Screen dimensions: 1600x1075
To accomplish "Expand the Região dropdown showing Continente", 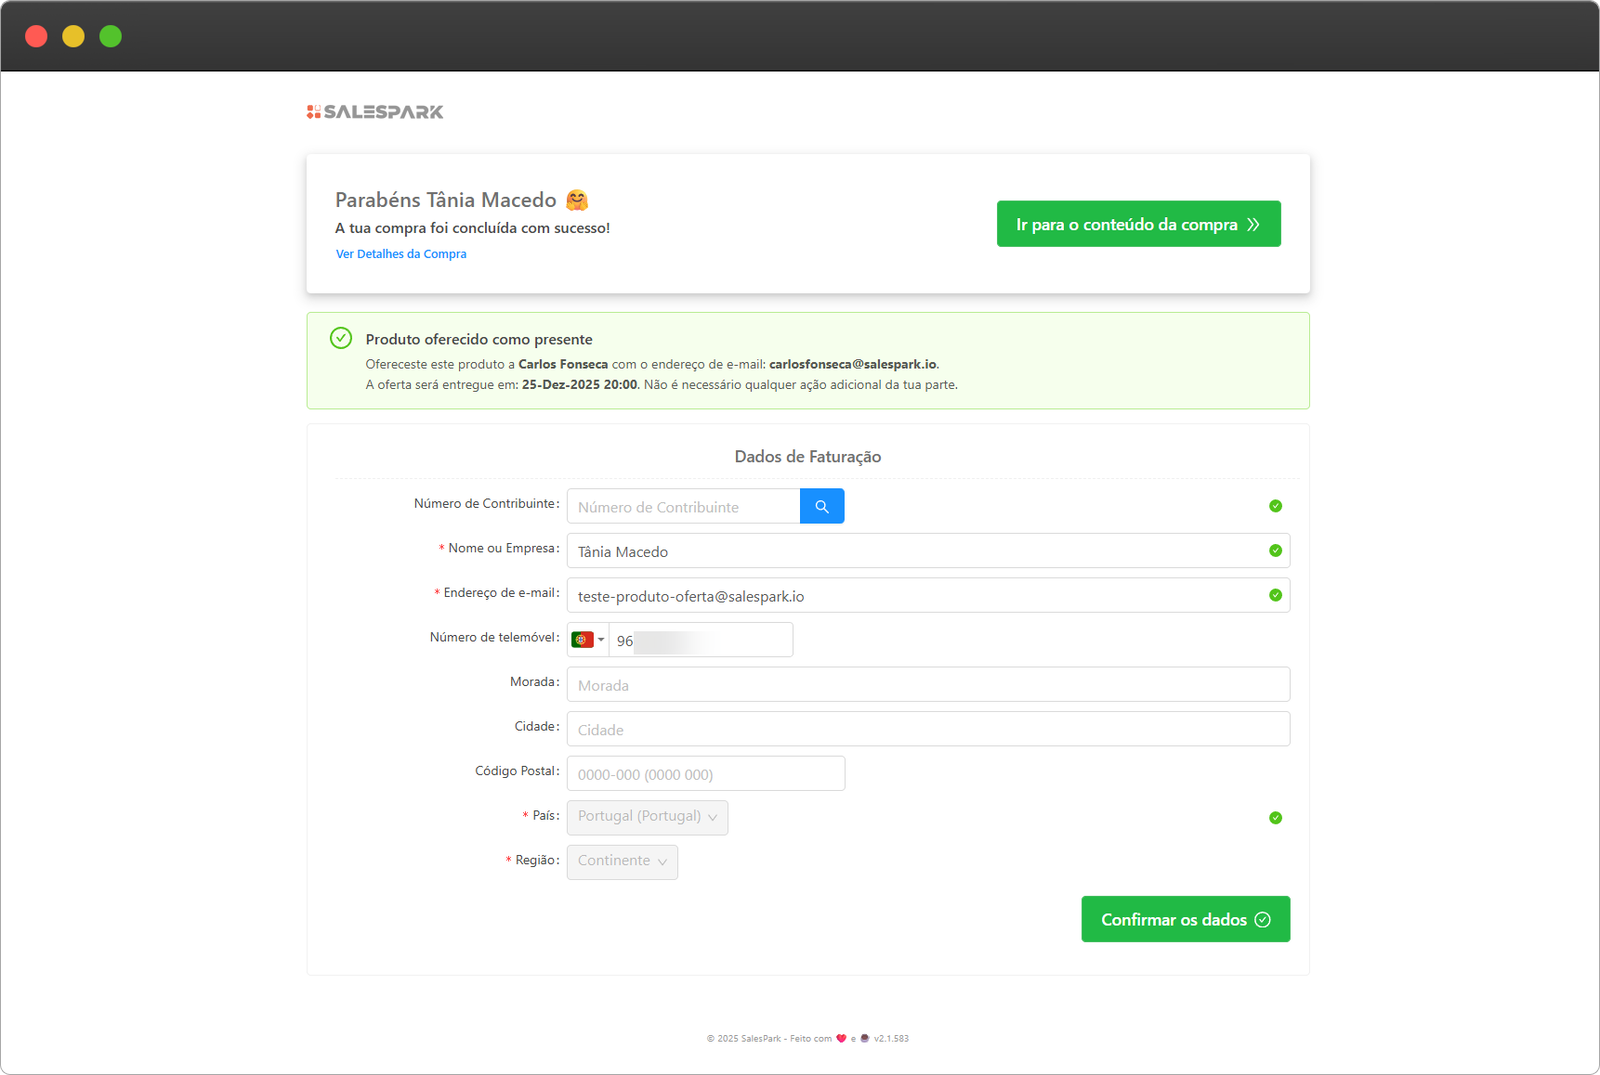I will (x=622, y=862).
